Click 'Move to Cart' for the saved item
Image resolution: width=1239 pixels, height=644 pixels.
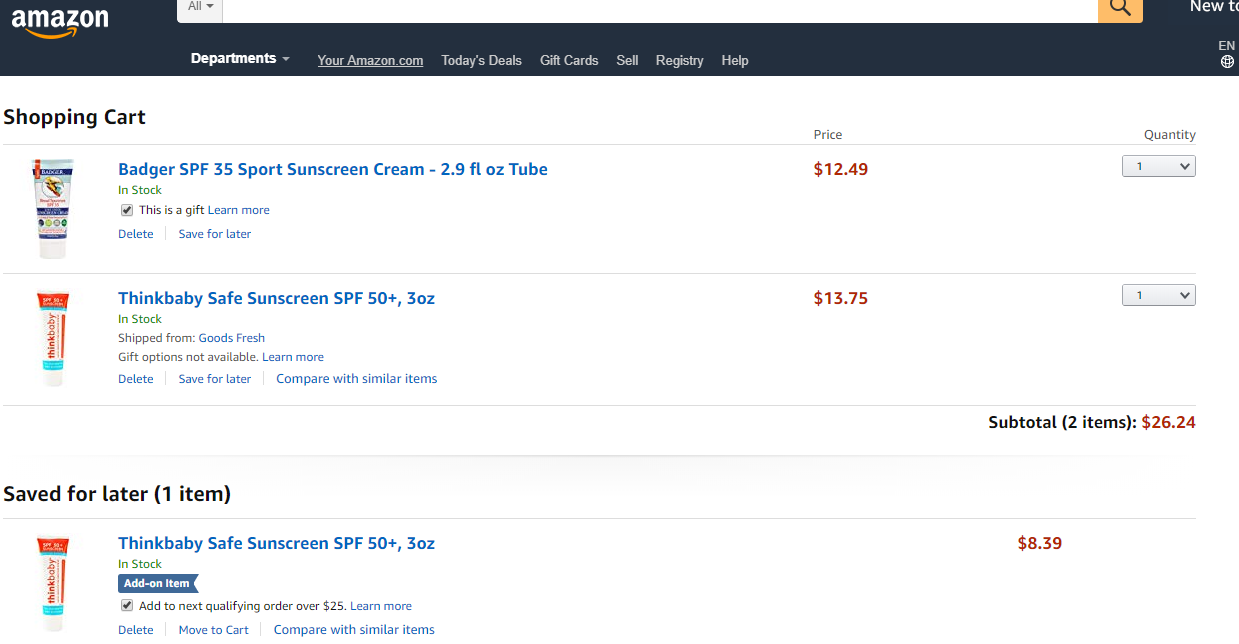pyautogui.click(x=213, y=630)
